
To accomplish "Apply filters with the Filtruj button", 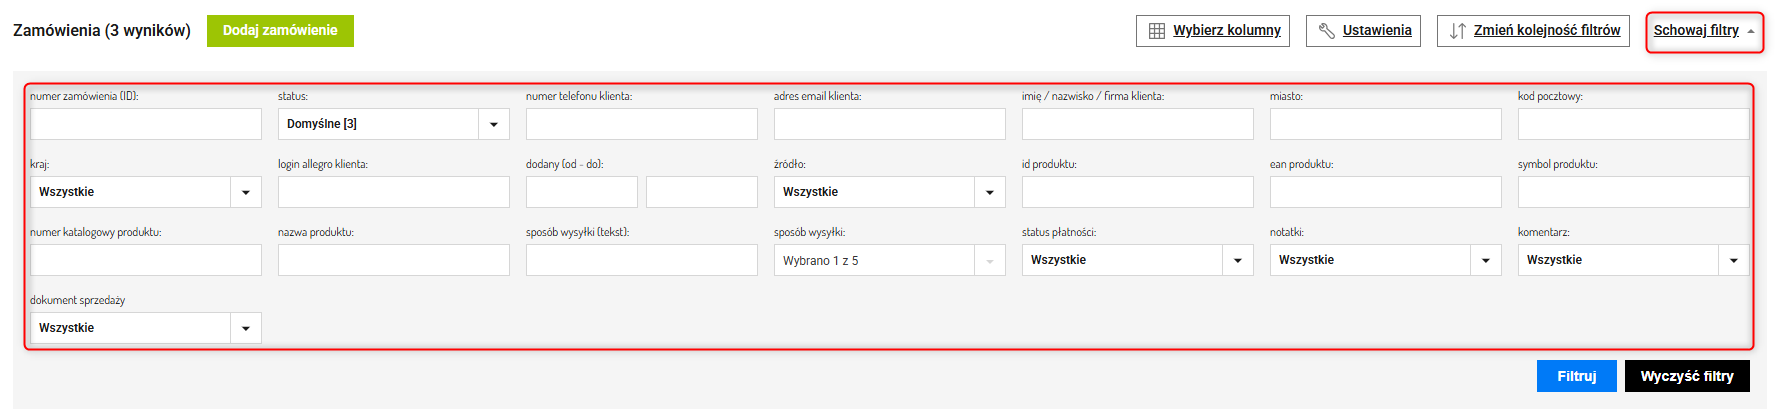I will [1576, 376].
